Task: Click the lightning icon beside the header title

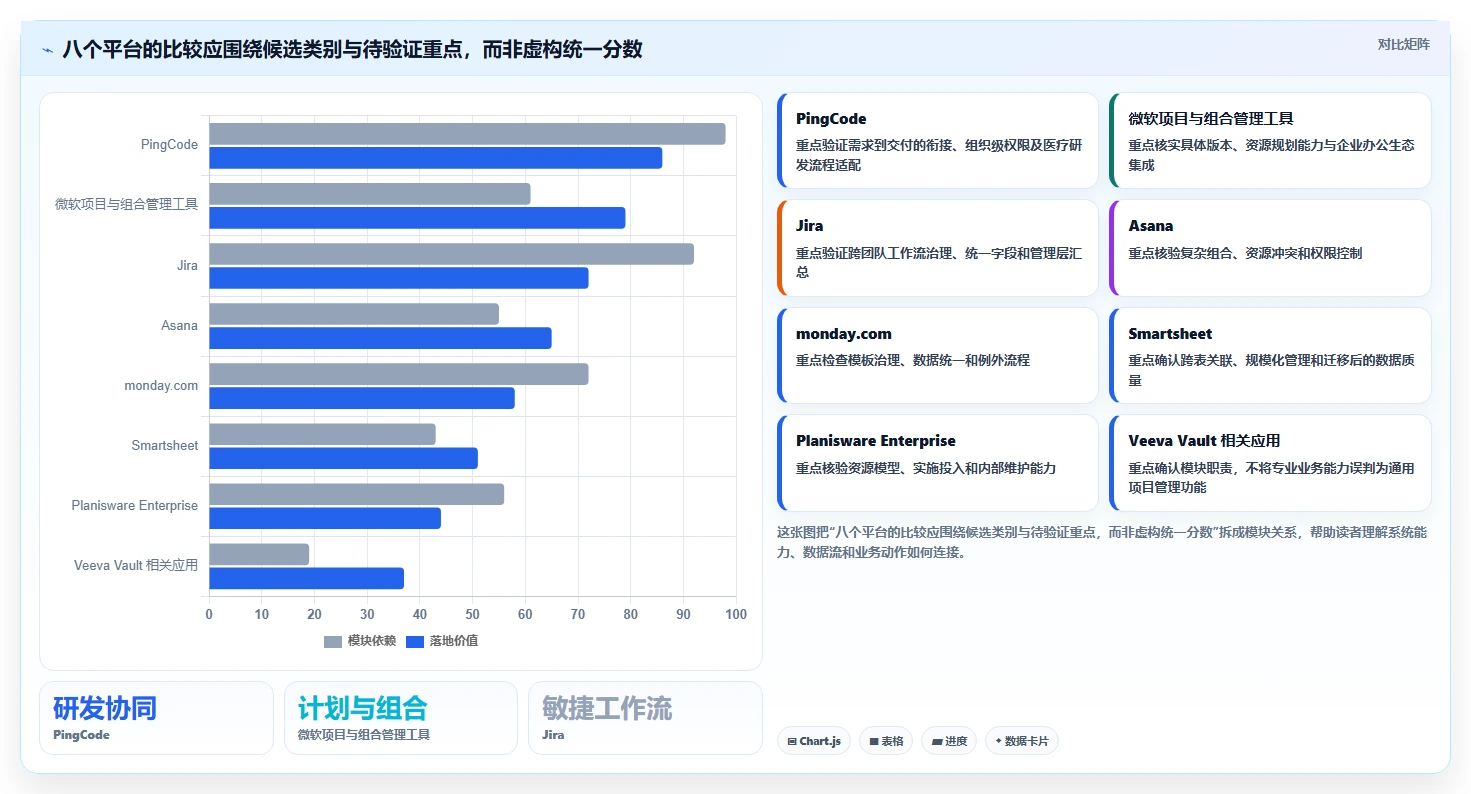Action: click(x=47, y=50)
